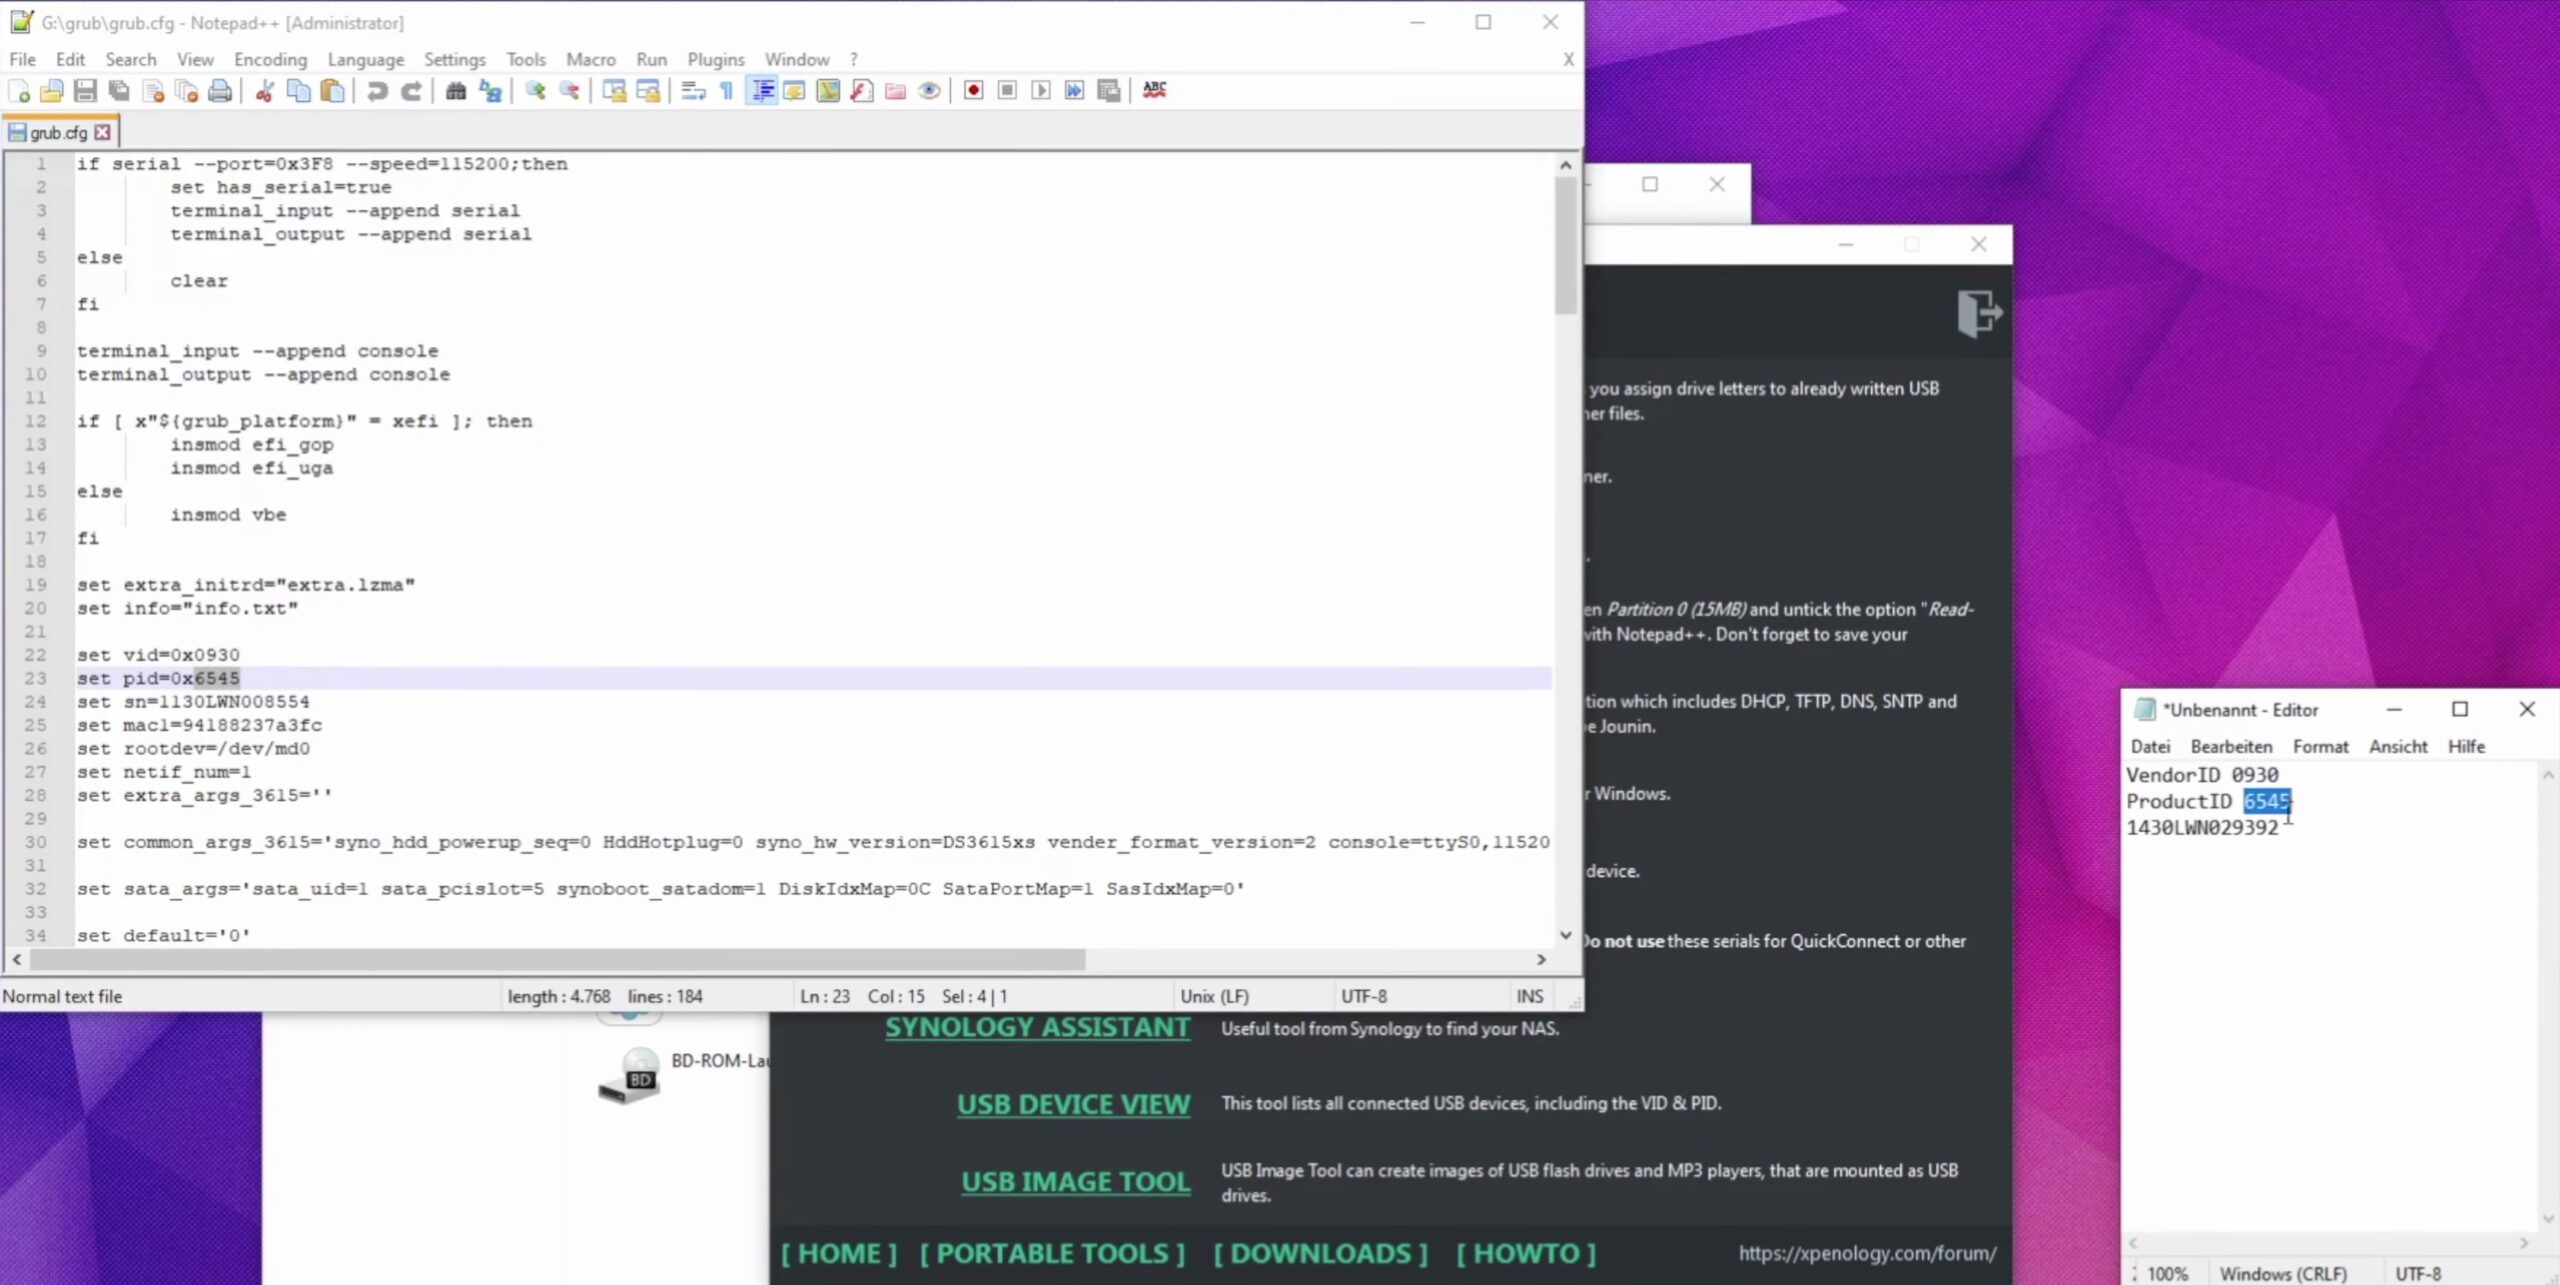Open Folder as Workspace icon
2560x1285 pixels.
[x=896, y=91]
